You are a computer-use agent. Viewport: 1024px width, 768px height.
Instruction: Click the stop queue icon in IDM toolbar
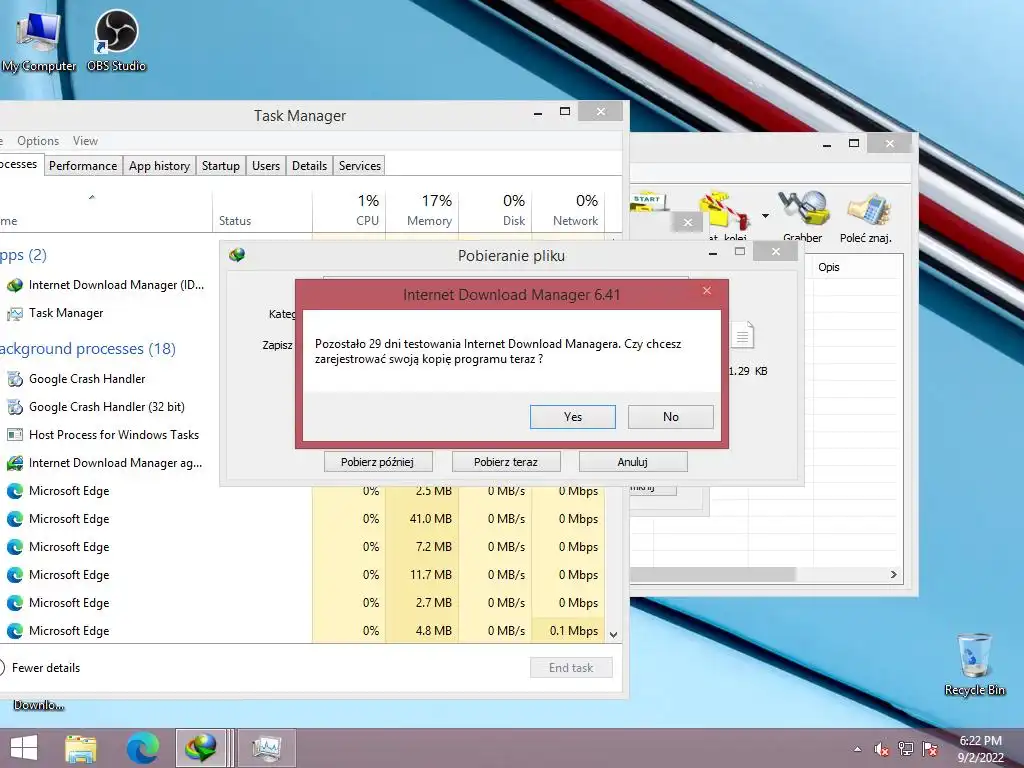click(x=724, y=212)
